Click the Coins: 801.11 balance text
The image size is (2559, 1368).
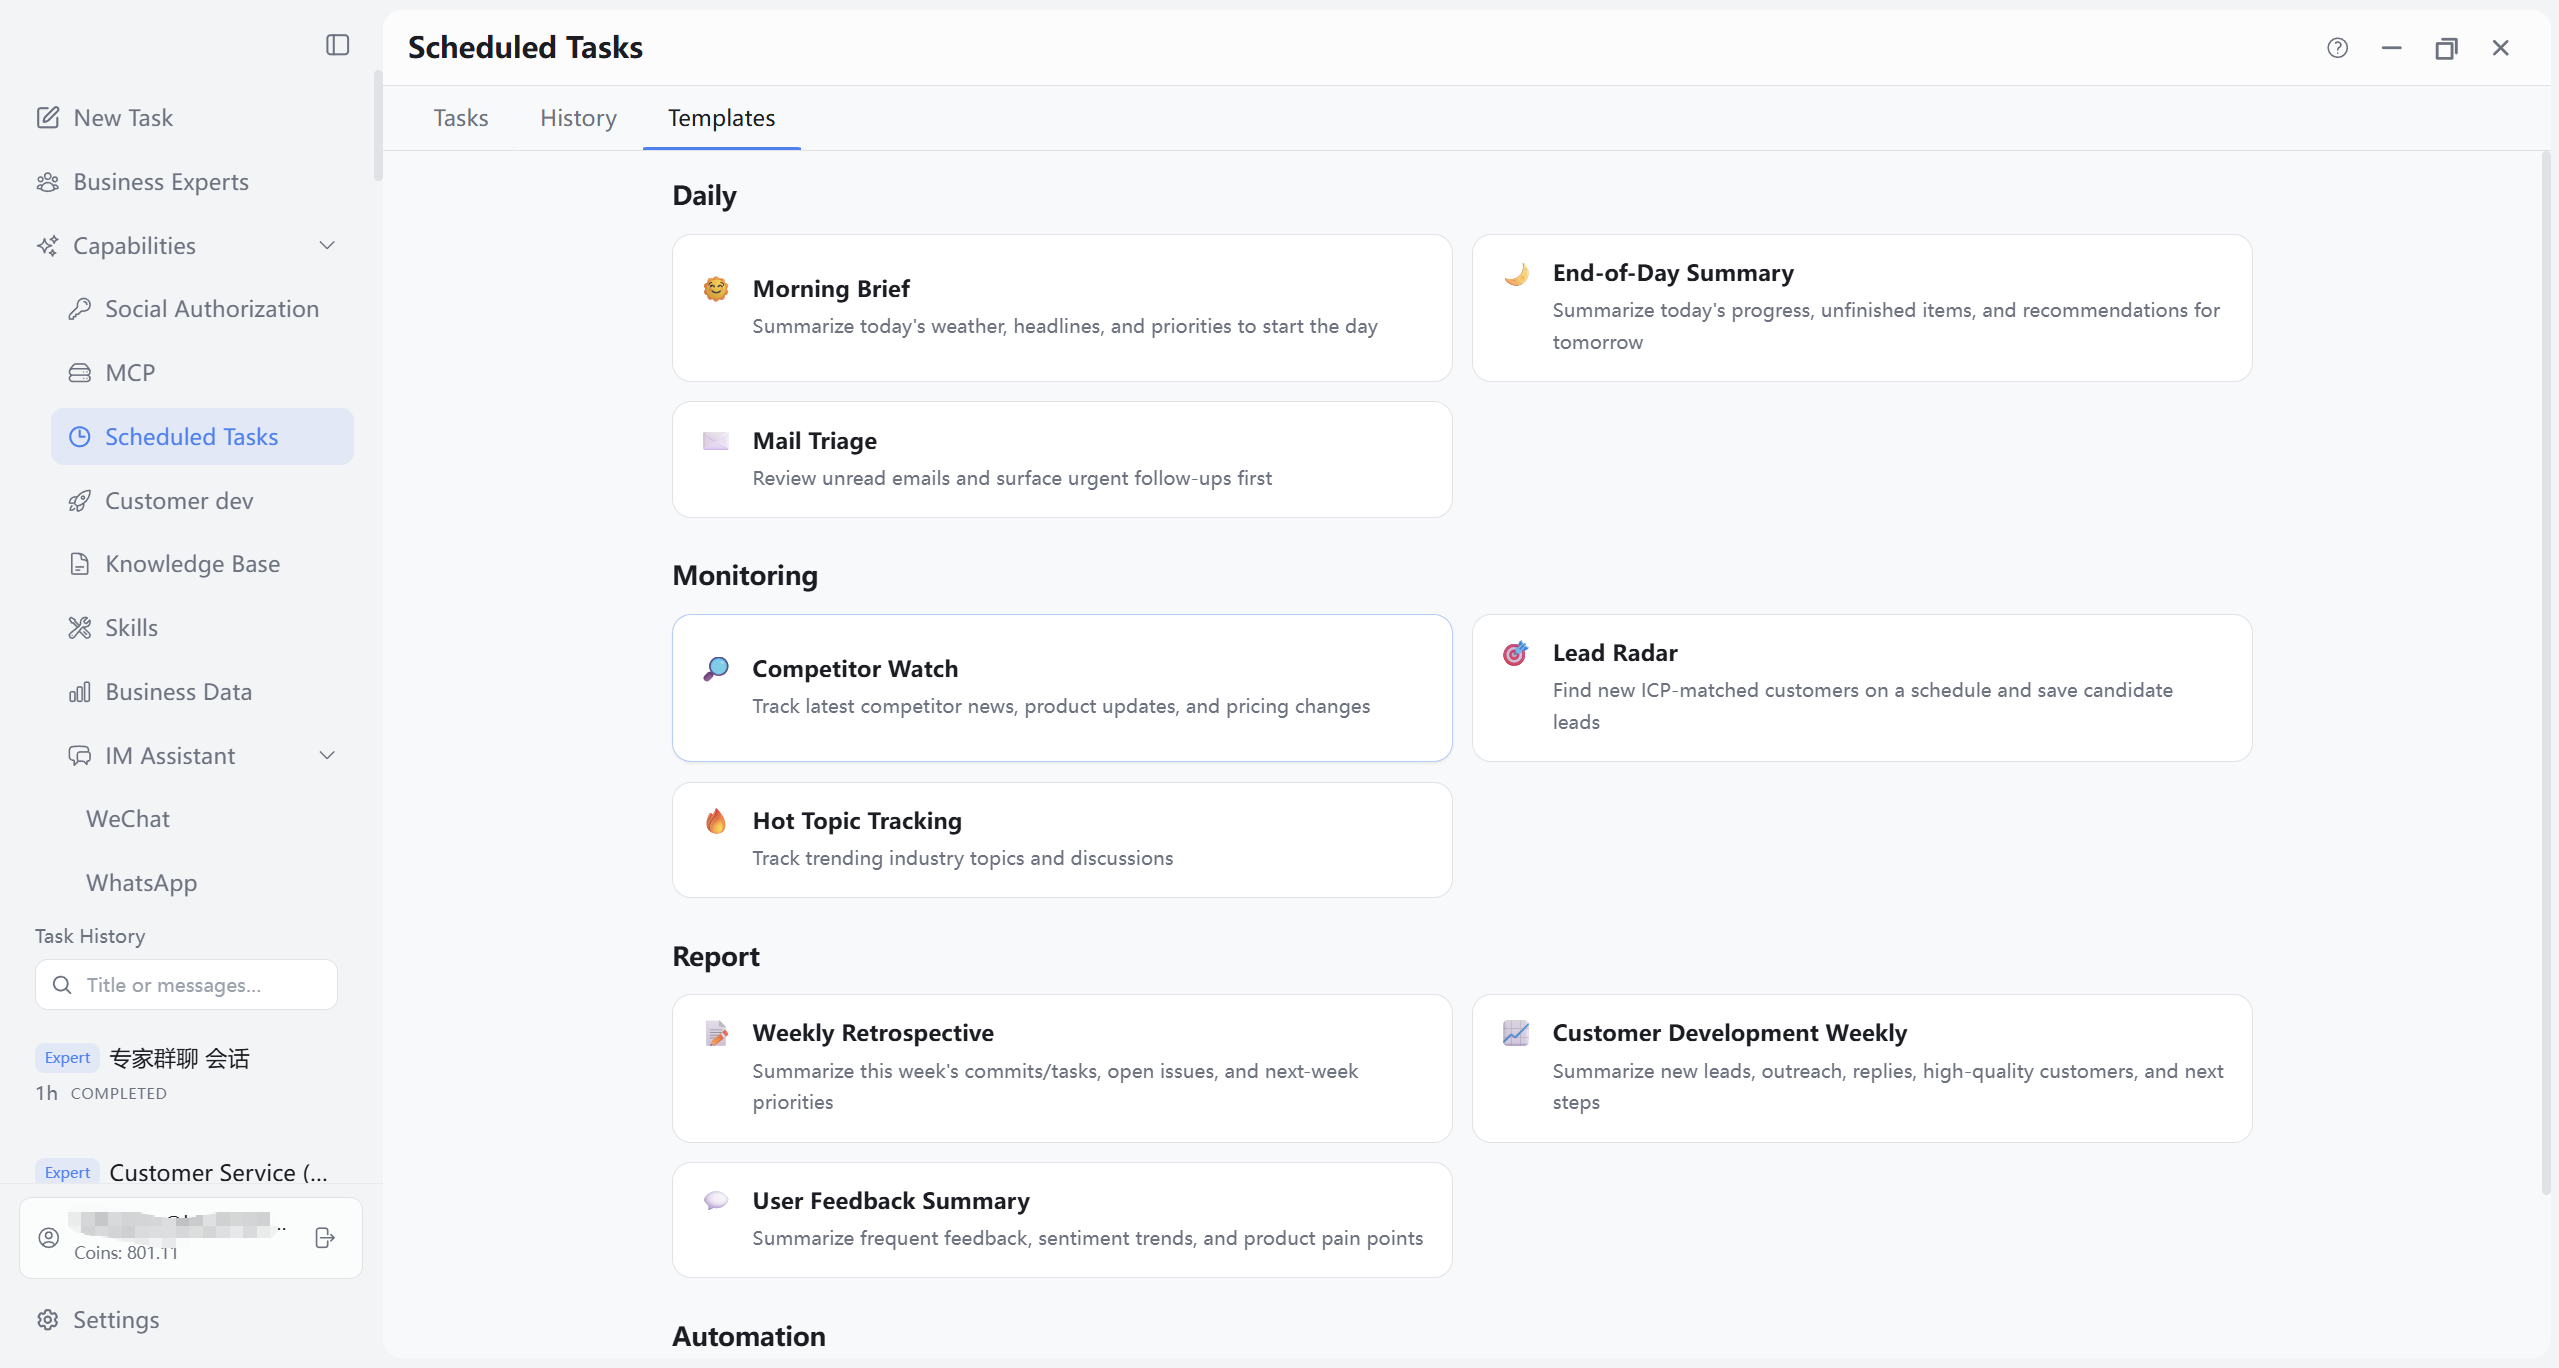click(x=126, y=1253)
